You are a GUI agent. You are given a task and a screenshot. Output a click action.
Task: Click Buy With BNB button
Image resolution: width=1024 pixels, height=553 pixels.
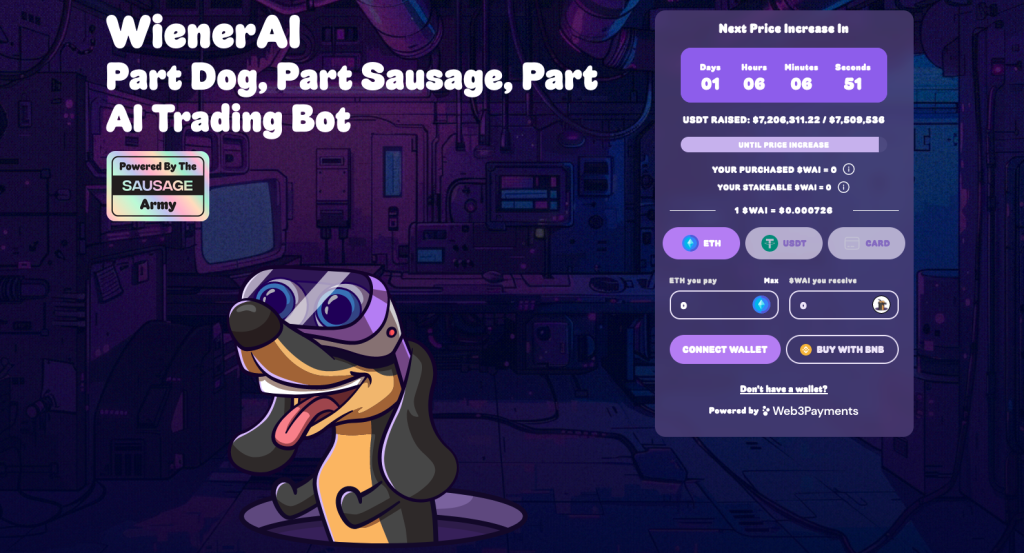click(x=842, y=349)
